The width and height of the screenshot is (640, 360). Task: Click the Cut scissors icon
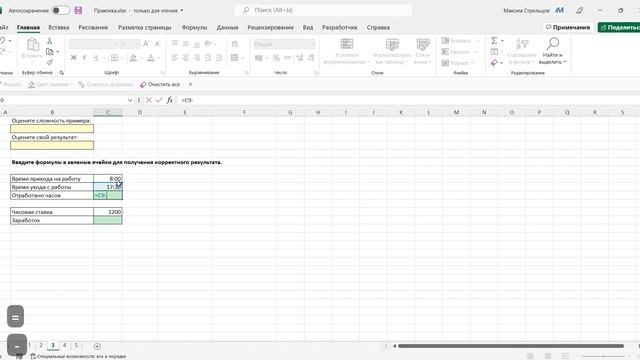tap(49, 41)
